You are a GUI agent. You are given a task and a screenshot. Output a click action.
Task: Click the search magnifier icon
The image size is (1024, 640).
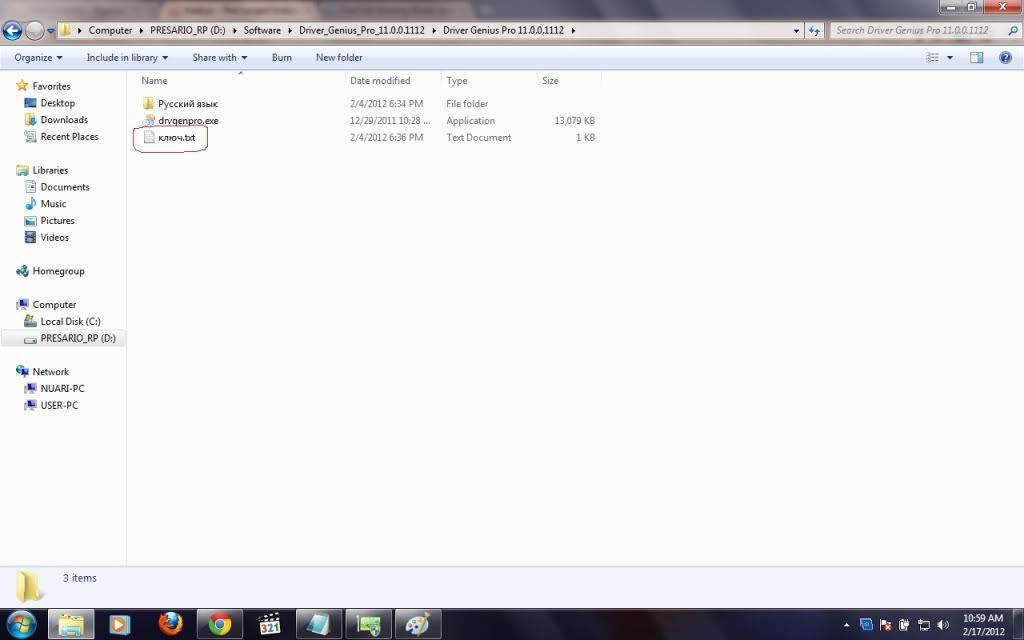pyautogui.click(x=1013, y=30)
